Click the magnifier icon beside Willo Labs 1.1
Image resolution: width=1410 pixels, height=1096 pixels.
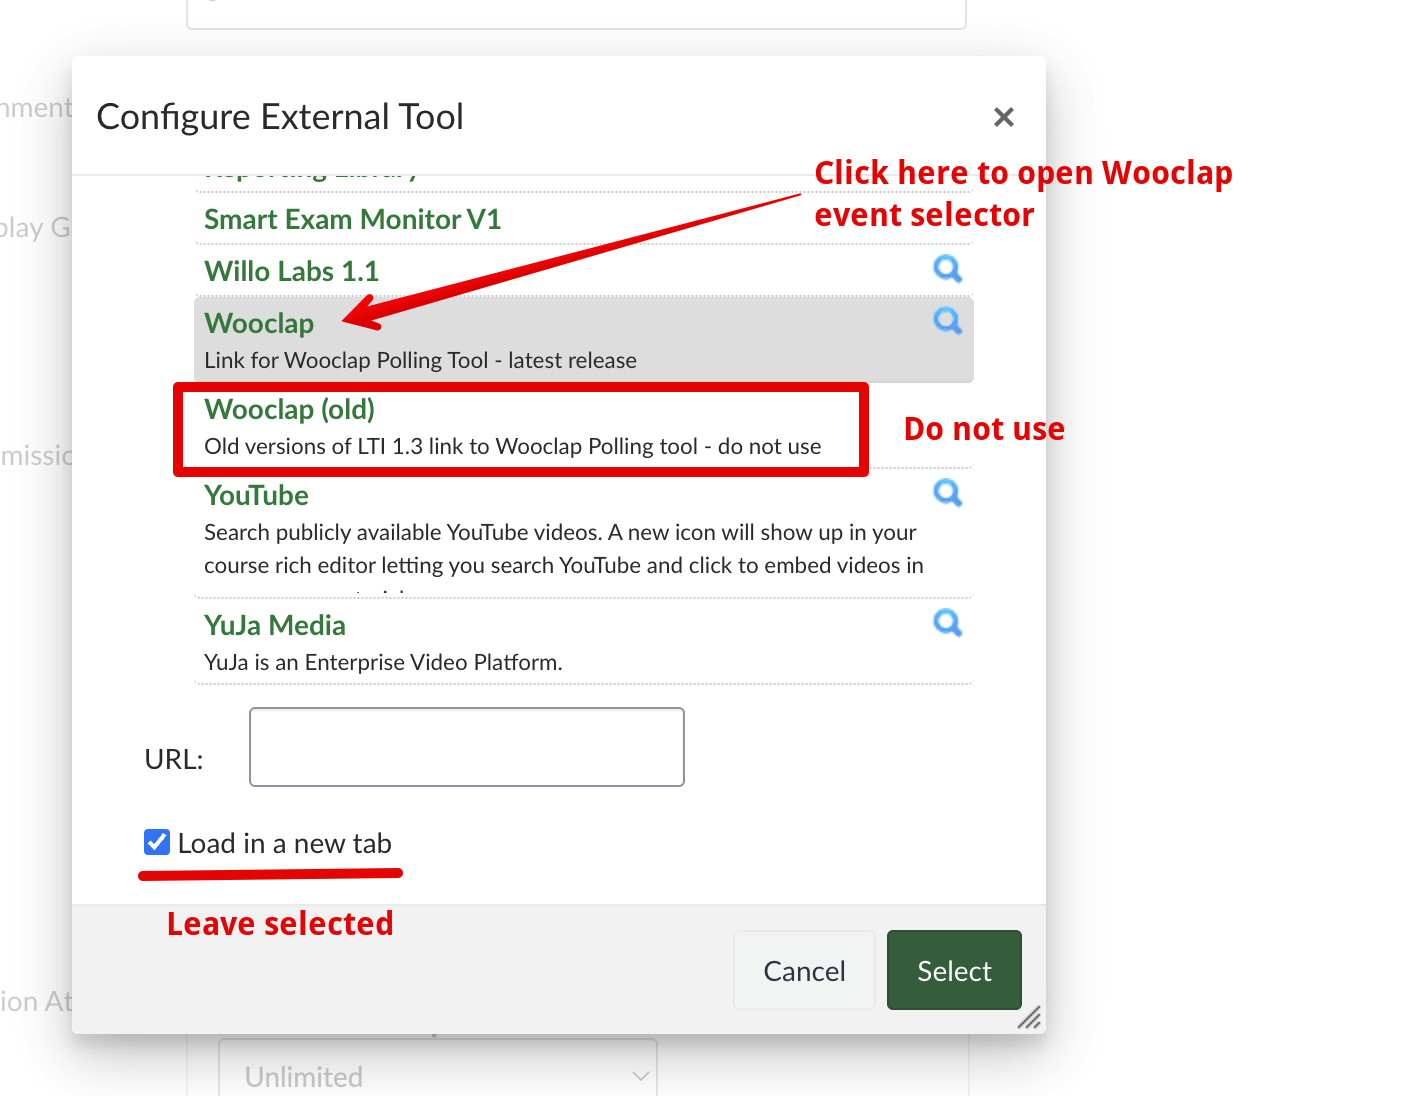click(x=947, y=269)
